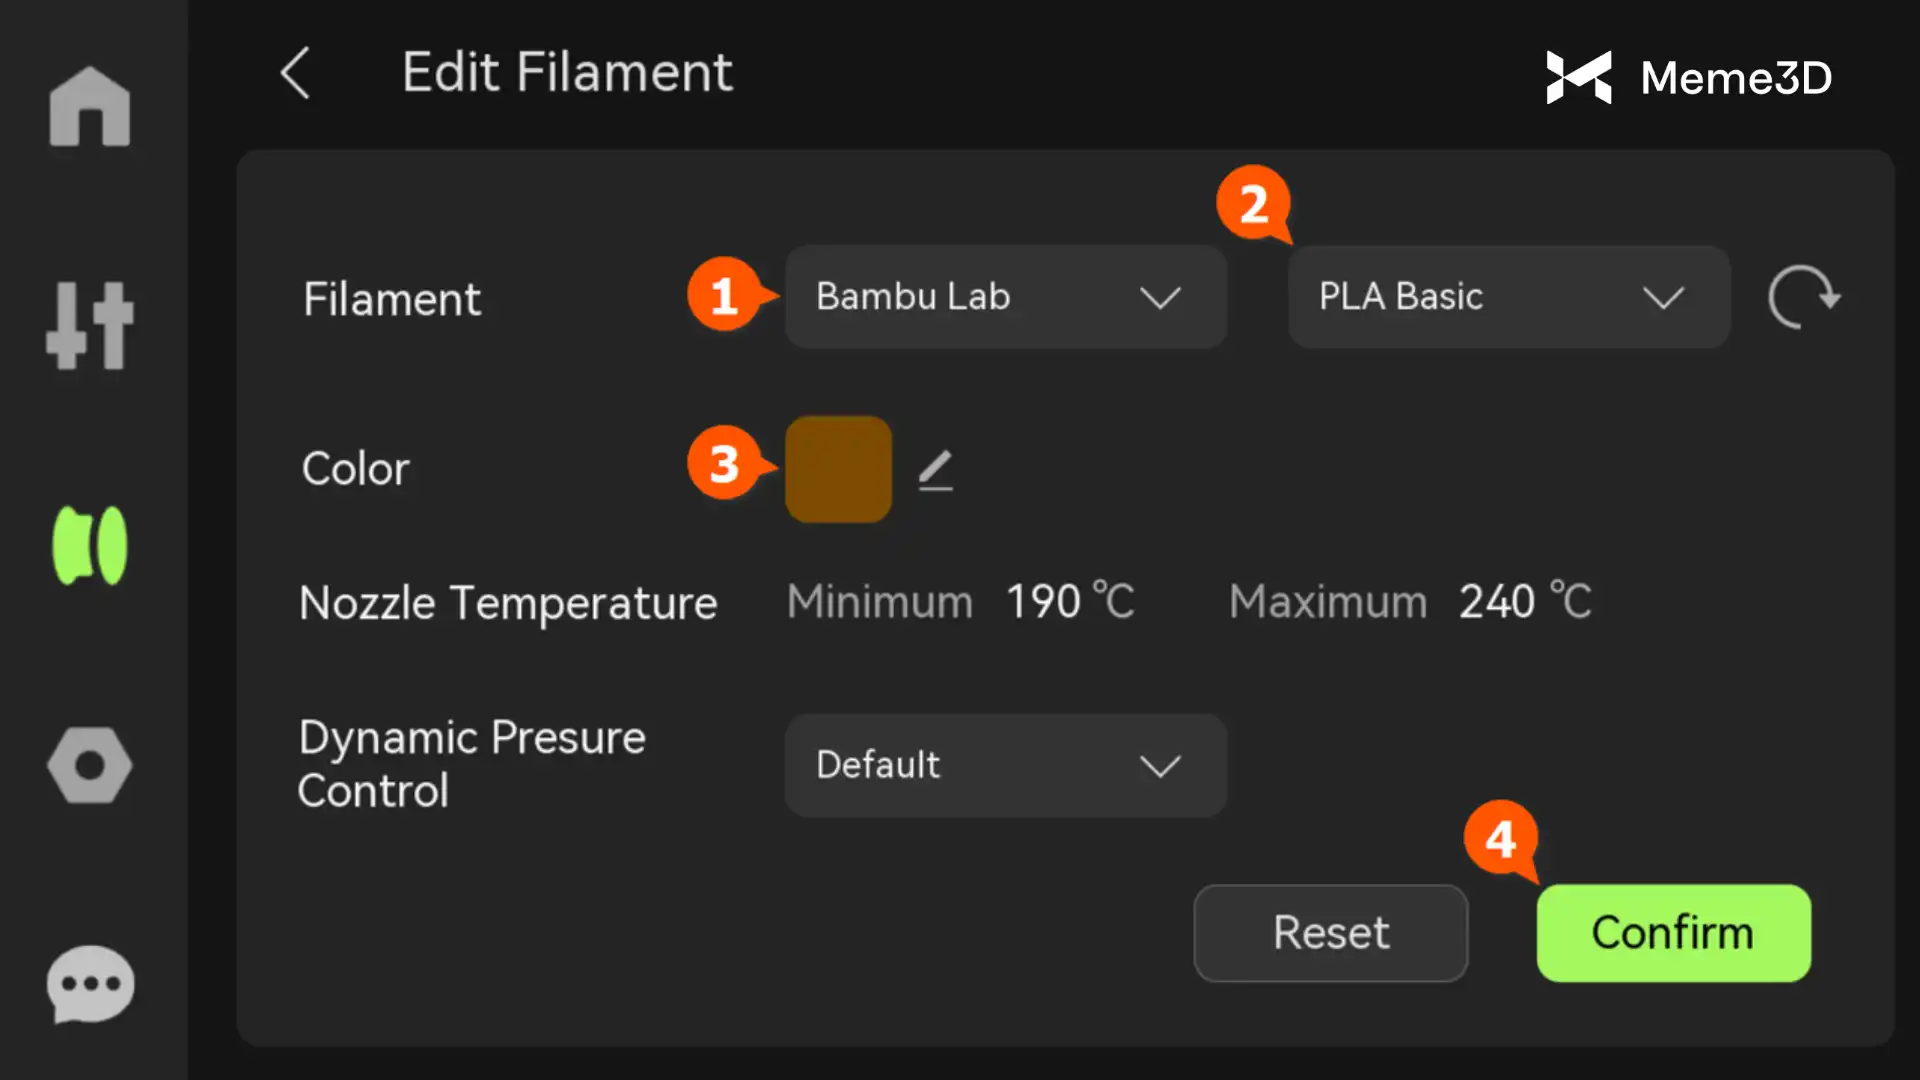Click the Nozzle Temperature label
This screenshot has height=1080, width=1920.
(508, 603)
